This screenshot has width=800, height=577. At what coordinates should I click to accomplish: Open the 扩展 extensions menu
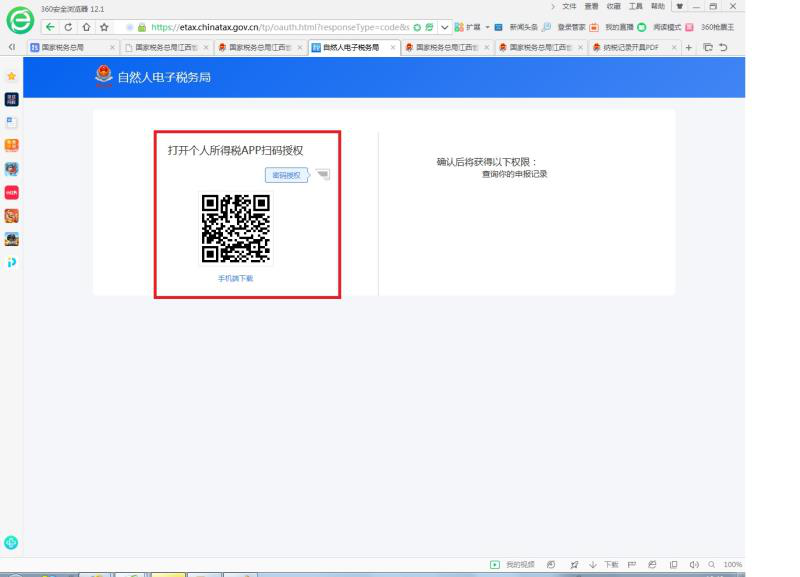click(x=467, y=27)
